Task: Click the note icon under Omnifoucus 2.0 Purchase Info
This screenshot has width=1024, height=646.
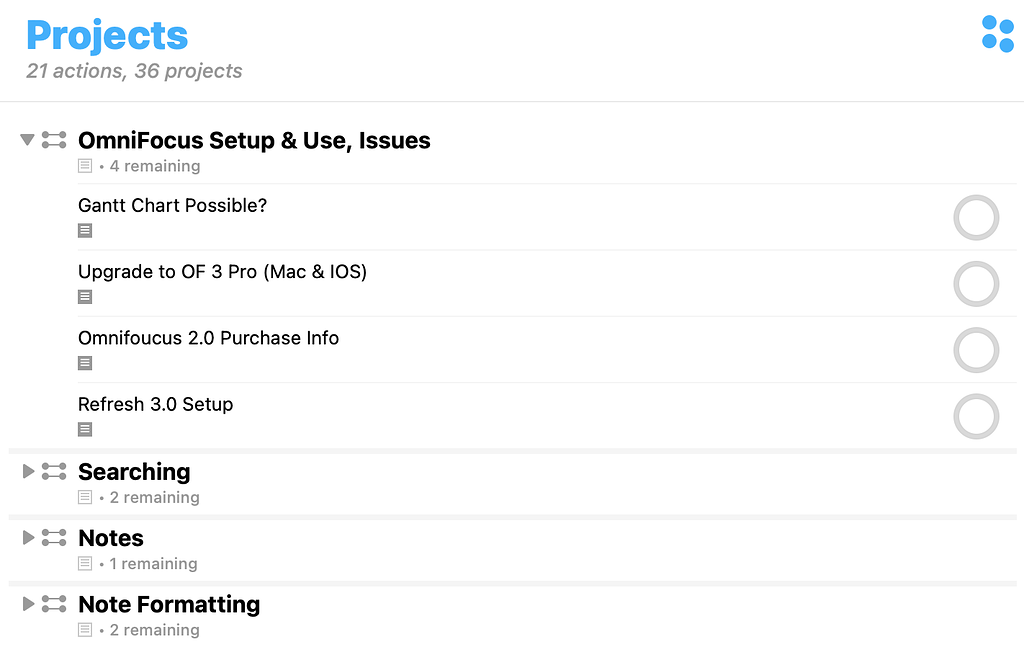Action: click(x=85, y=363)
